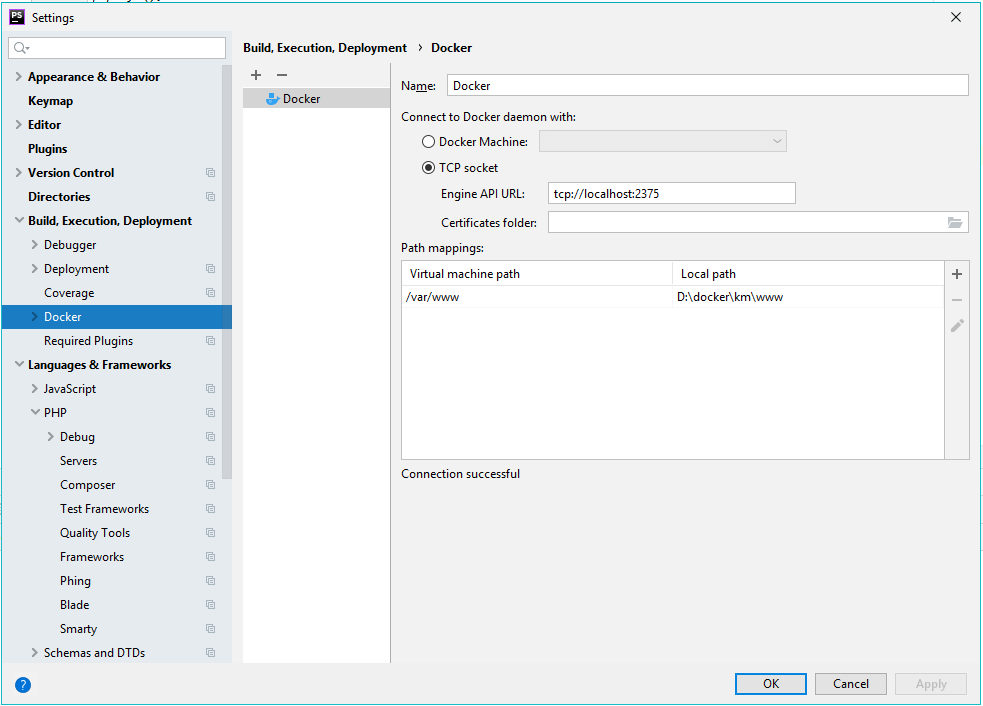The image size is (983, 706).
Task: Click the add path mapping plus icon
Action: [957, 274]
